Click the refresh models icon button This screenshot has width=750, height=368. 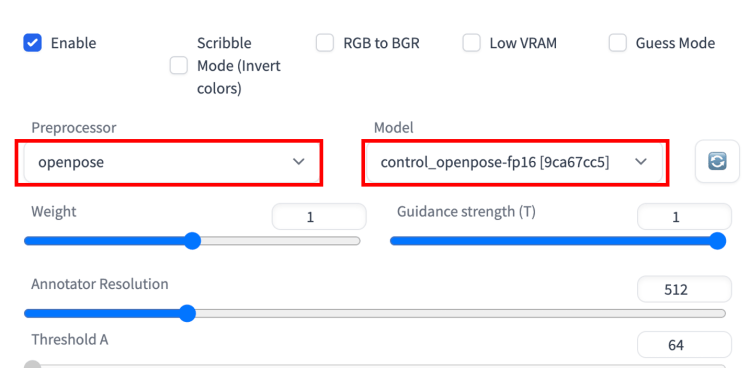tap(717, 161)
